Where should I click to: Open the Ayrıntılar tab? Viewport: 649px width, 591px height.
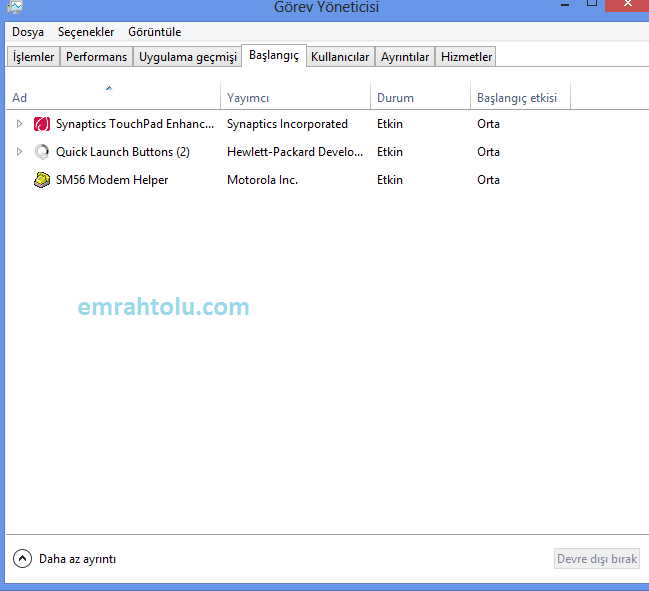(x=405, y=57)
